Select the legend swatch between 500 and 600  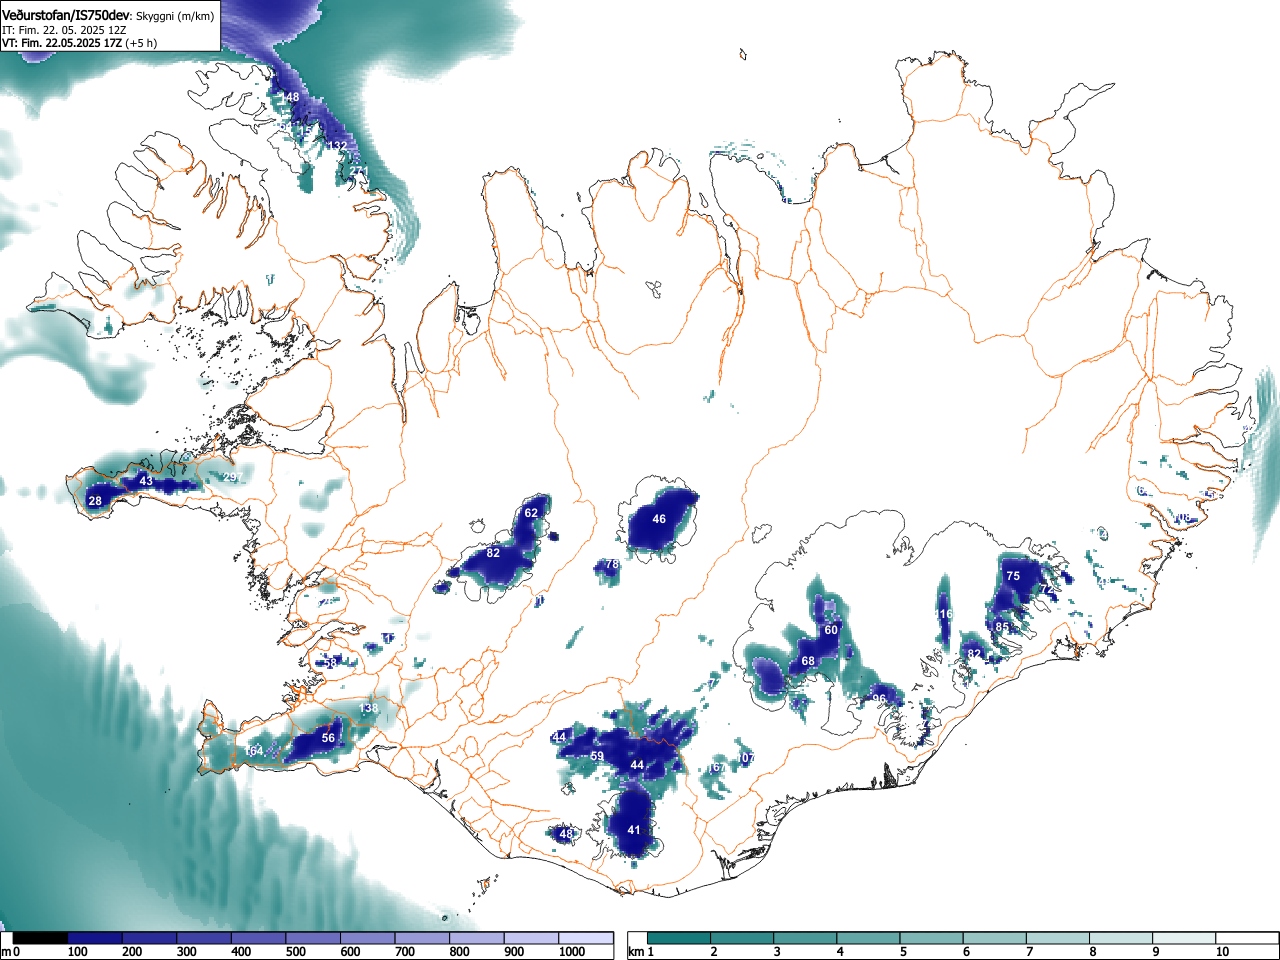coord(313,938)
